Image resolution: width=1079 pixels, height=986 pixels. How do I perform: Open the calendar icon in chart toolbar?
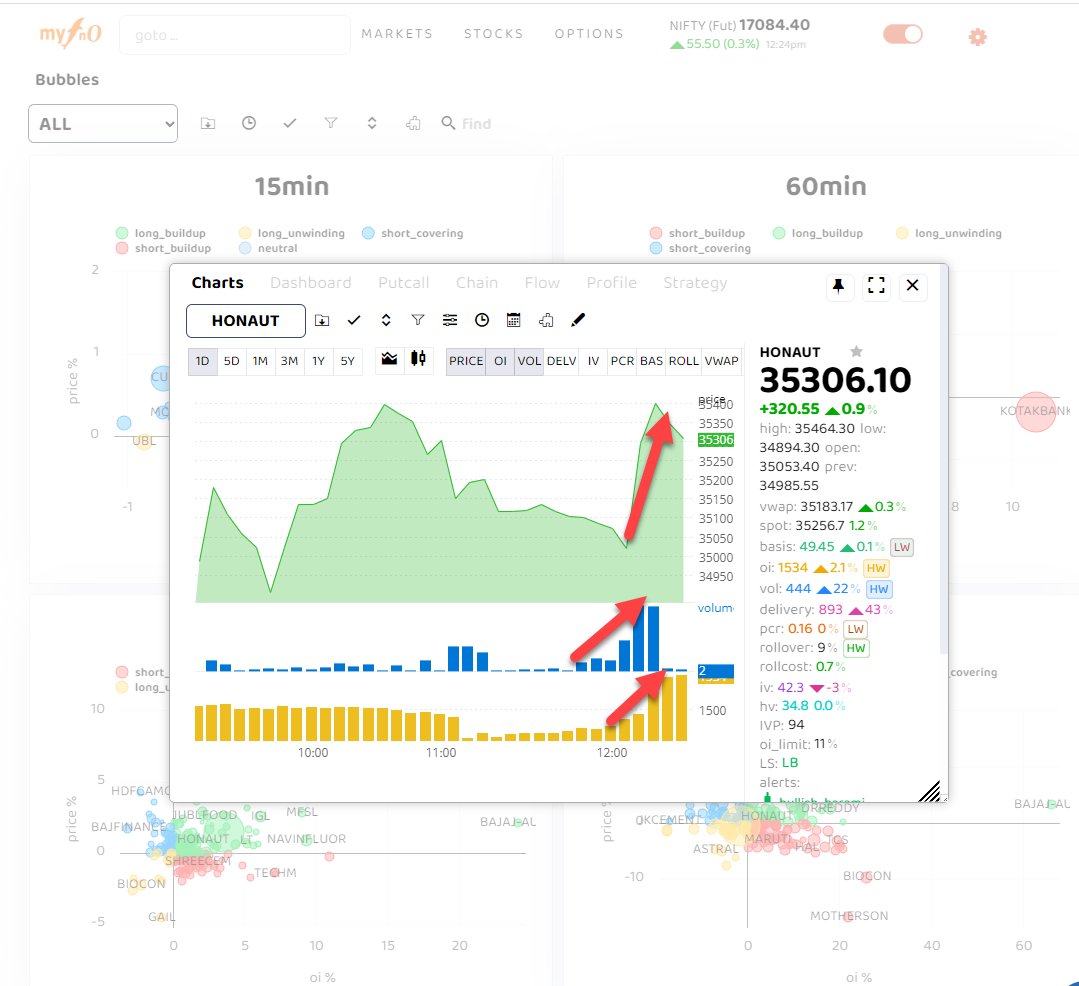tap(513, 320)
